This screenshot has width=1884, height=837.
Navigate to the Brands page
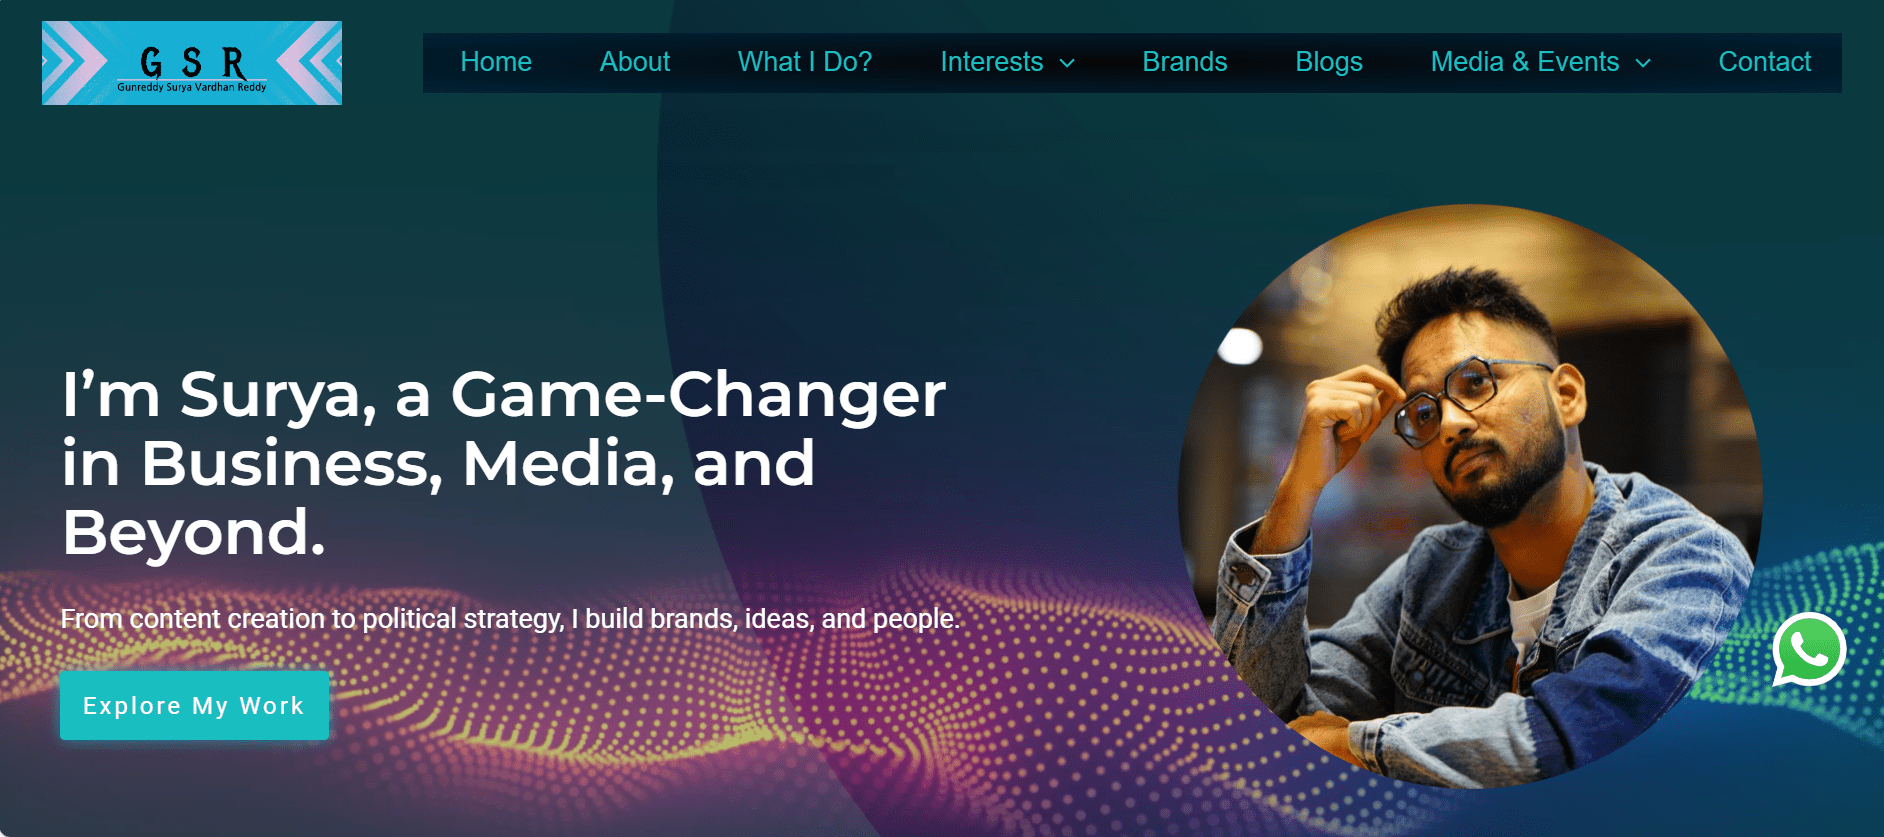(x=1185, y=62)
